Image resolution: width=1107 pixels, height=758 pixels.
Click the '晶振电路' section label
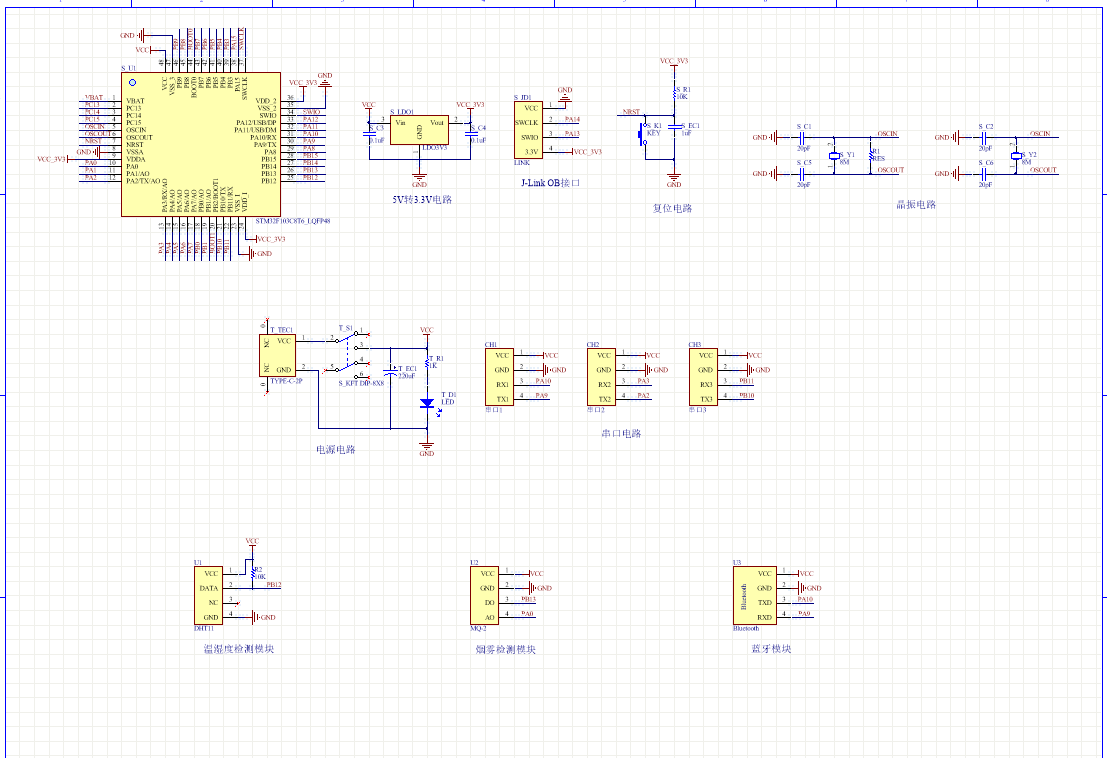[916, 204]
